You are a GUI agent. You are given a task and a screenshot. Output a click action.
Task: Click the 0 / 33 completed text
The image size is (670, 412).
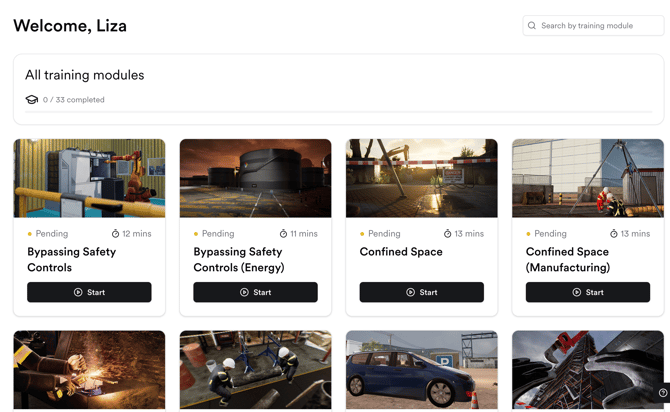tap(73, 100)
